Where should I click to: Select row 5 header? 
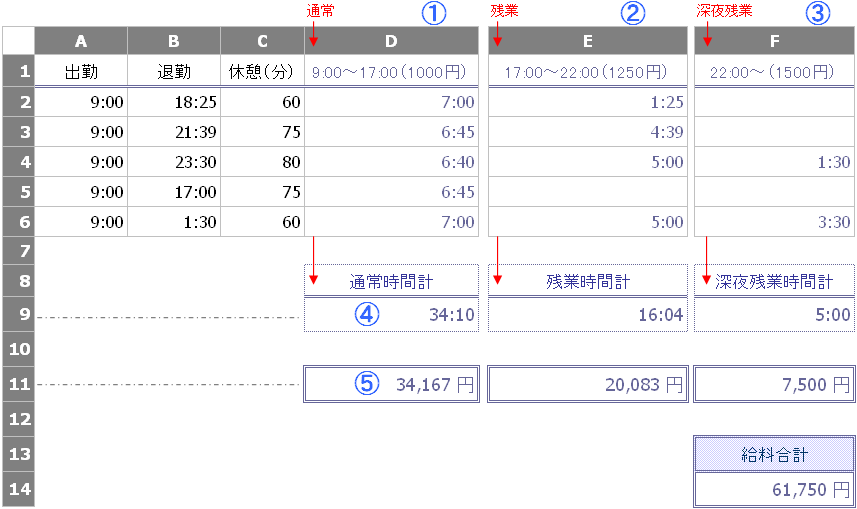tap(19, 192)
